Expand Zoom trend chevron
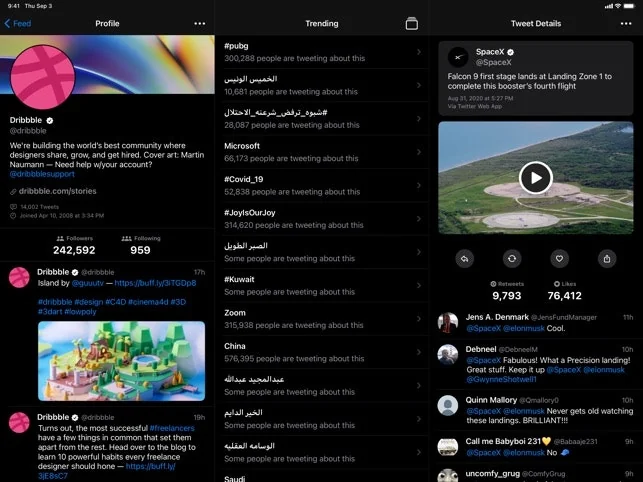The height and width of the screenshot is (482, 643). [419, 319]
